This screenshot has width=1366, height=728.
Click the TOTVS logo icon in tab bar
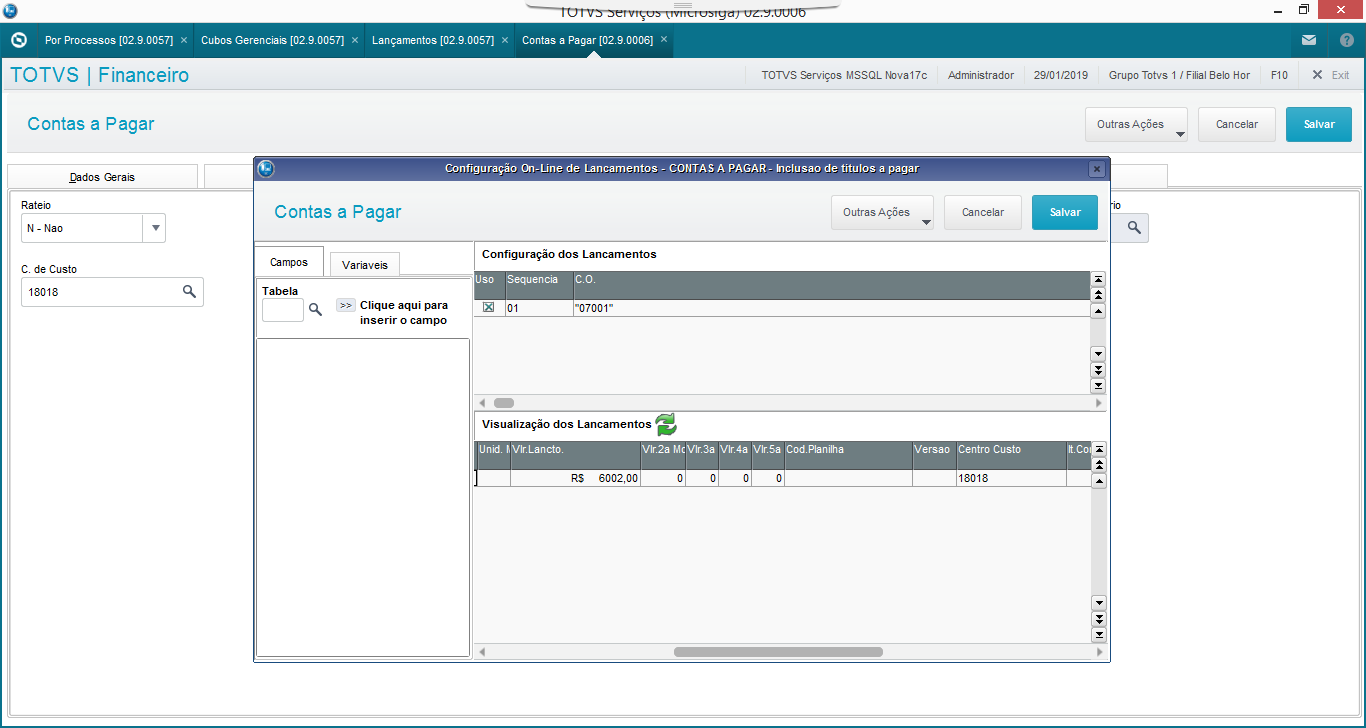(x=18, y=40)
